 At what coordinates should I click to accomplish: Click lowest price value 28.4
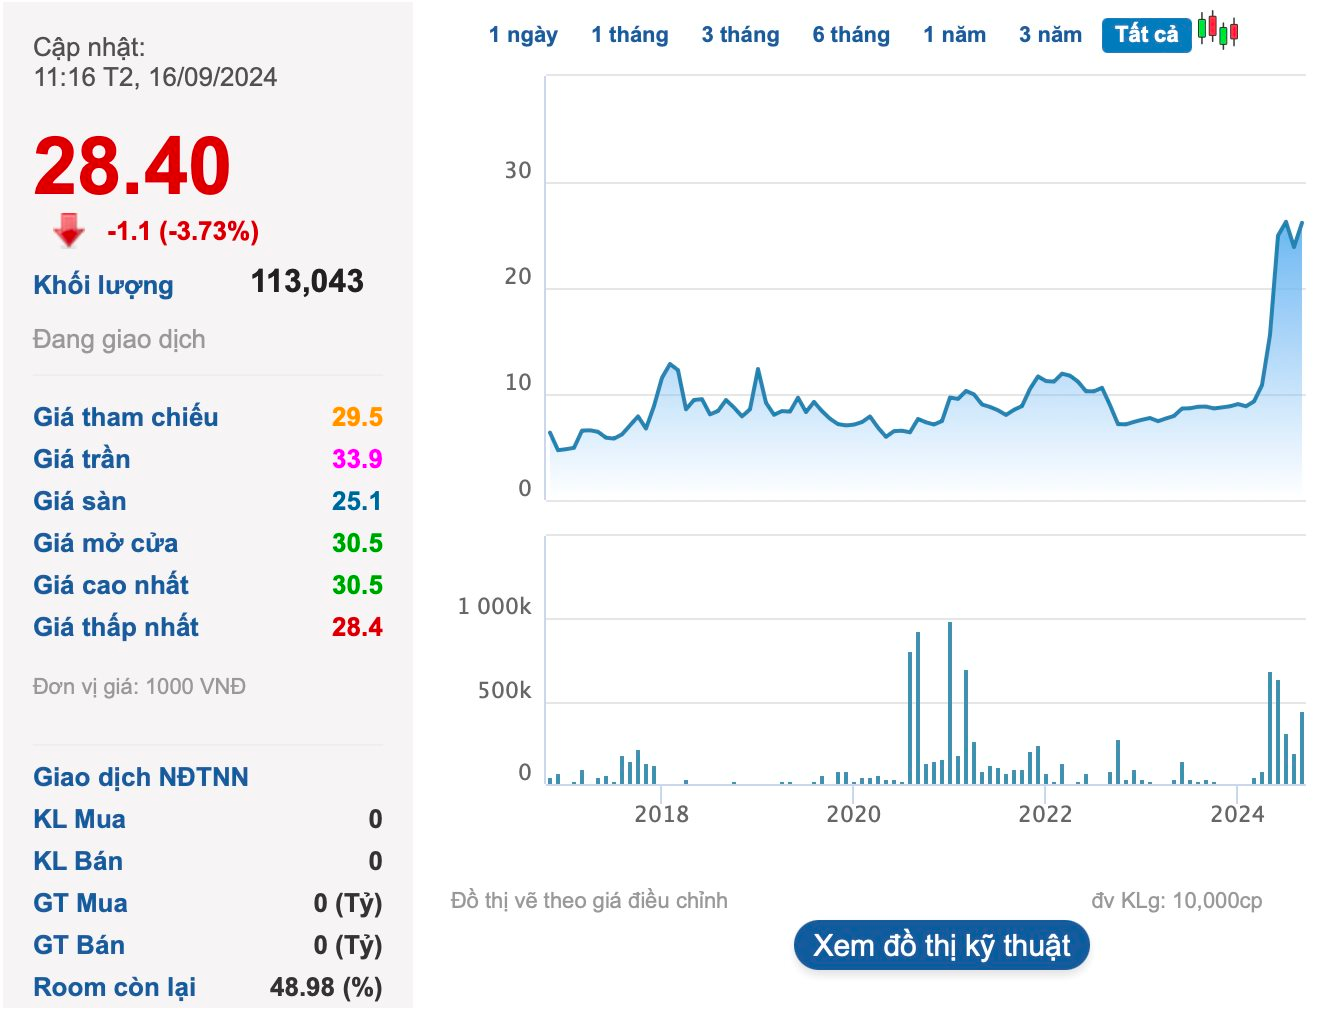pos(357,627)
